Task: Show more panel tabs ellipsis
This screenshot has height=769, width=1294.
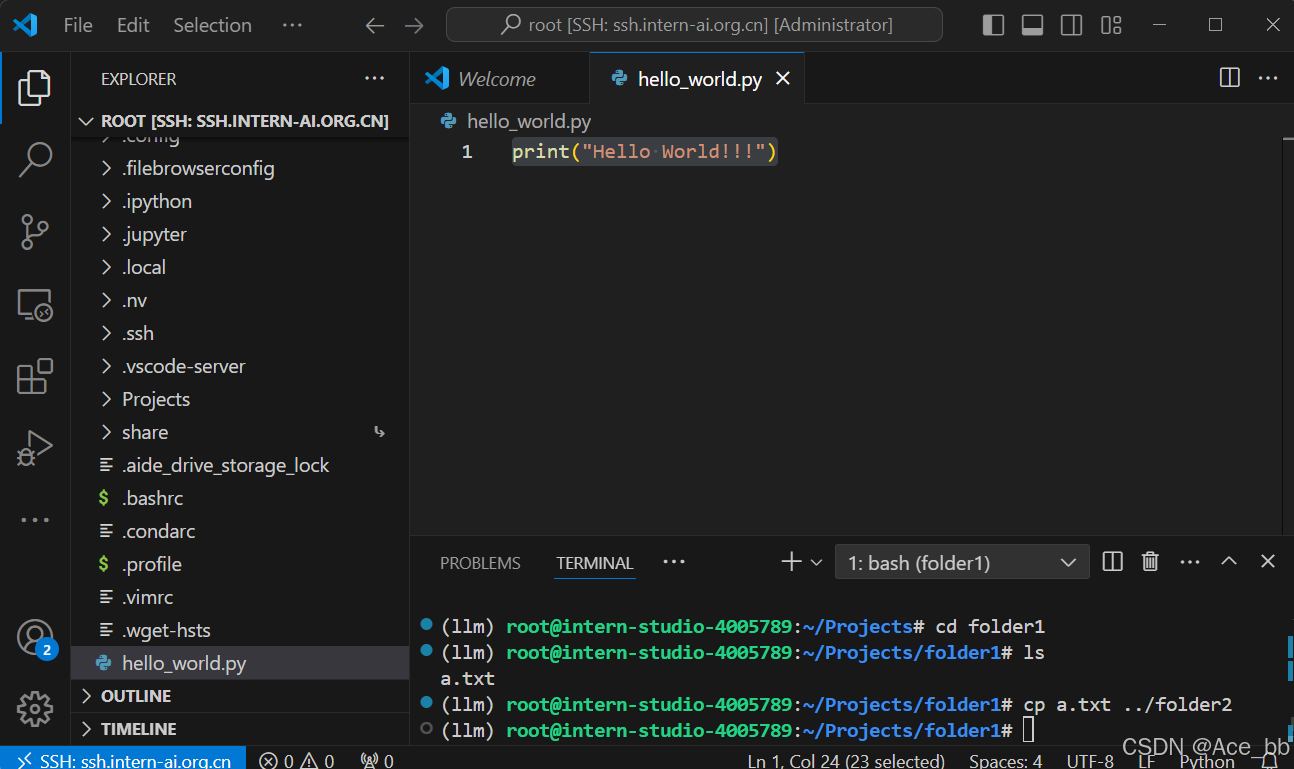Action: [674, 562]
